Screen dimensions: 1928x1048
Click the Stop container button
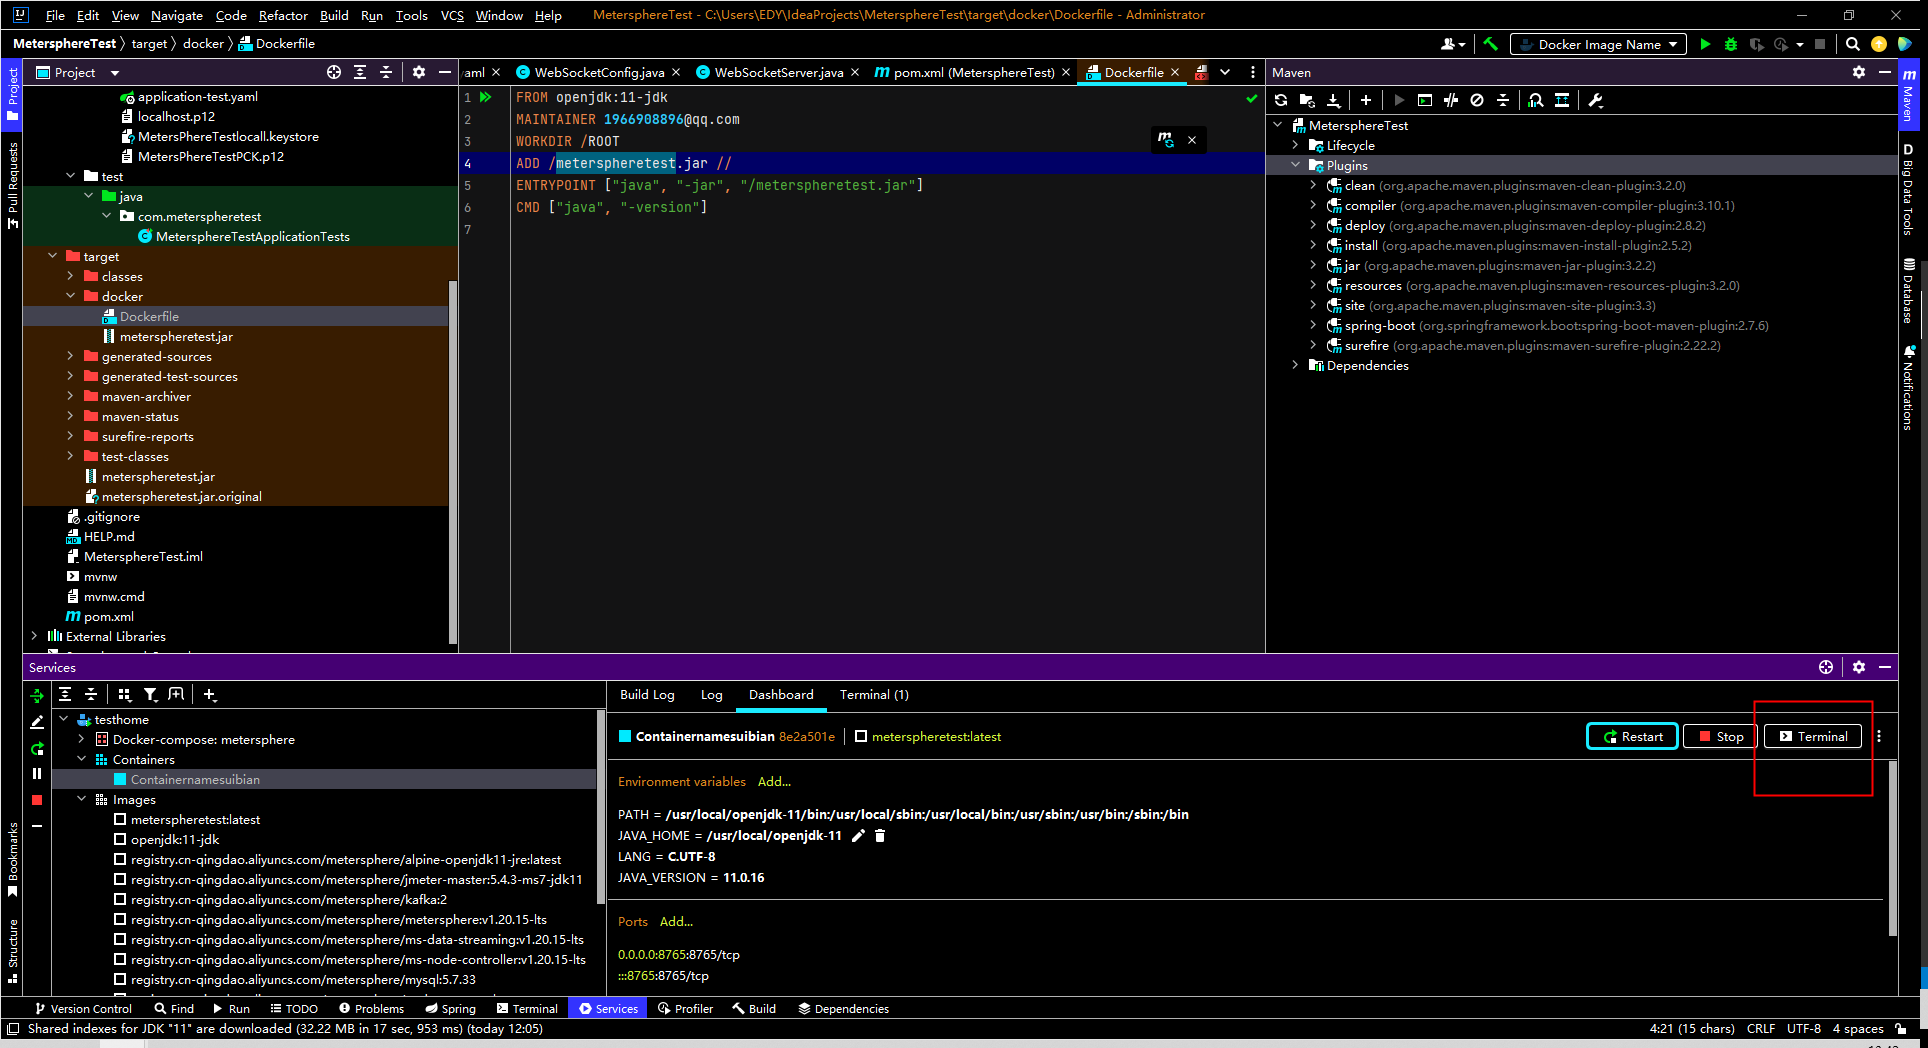pyautogui.click(x=1719, y=736)
